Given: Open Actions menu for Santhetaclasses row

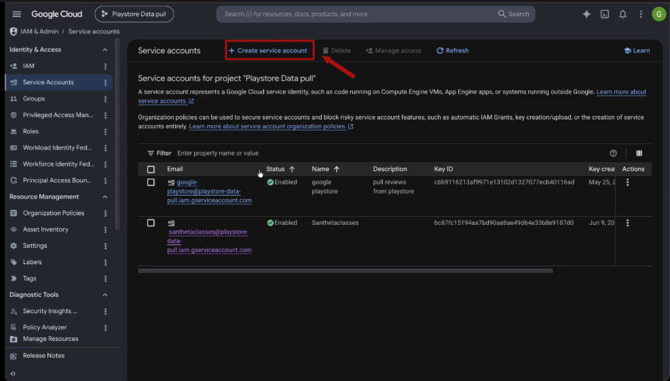Looking at the screenshot, I should [627, 223].
